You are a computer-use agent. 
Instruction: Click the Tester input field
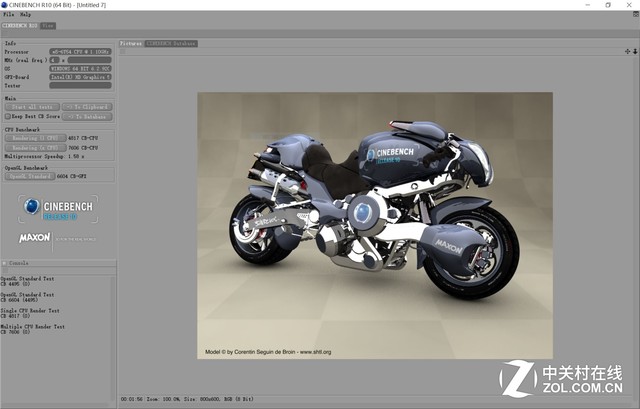point(80,86)
